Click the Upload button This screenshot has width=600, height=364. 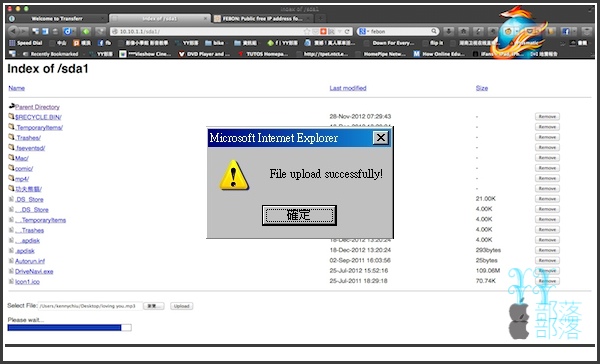(181, 306)
